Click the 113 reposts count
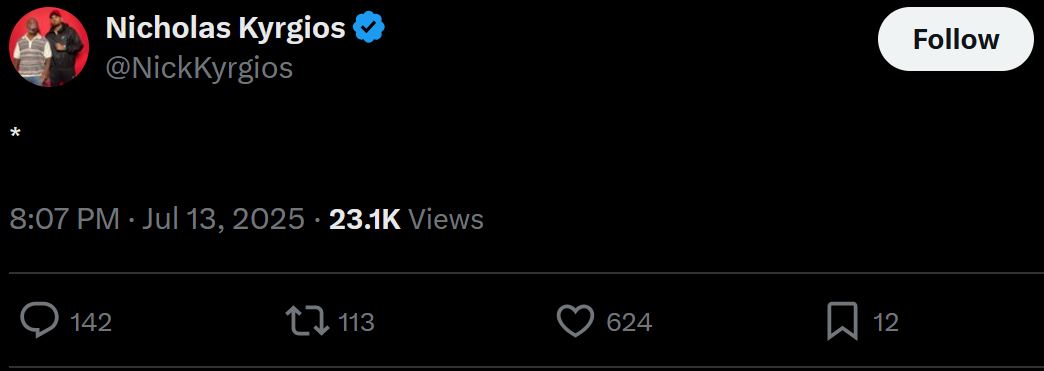The width and height of the screenshot is (1044, 371). pos(356,322)
